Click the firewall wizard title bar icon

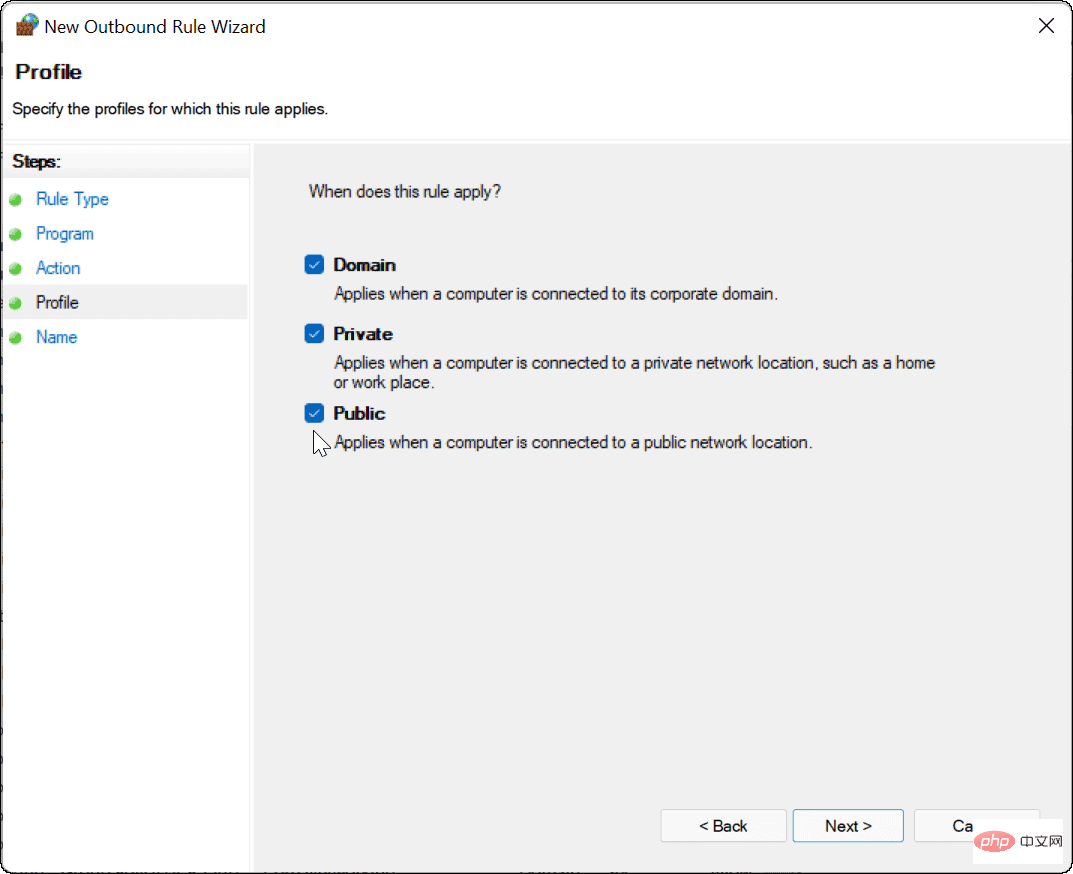coord(27,25)
